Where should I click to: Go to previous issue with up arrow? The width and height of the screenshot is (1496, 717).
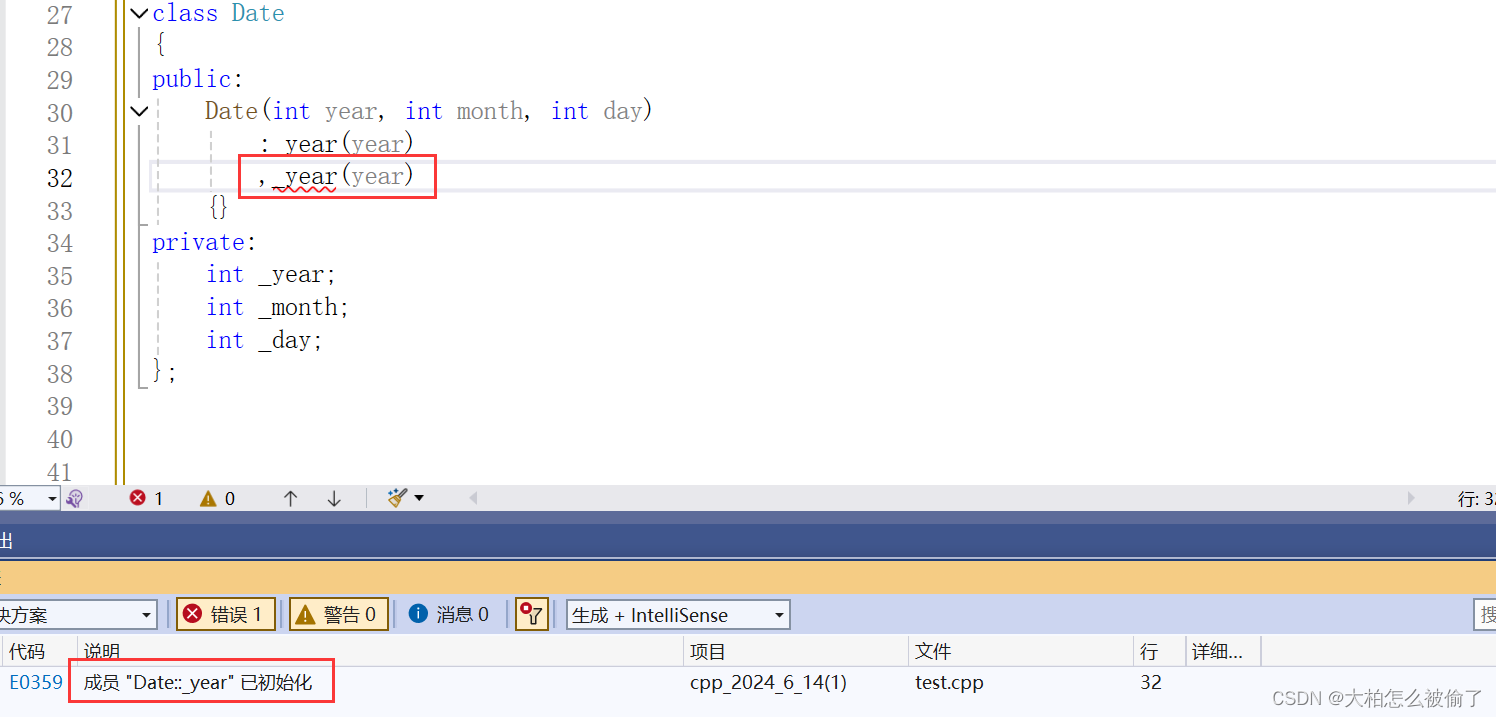coord(290,498)
